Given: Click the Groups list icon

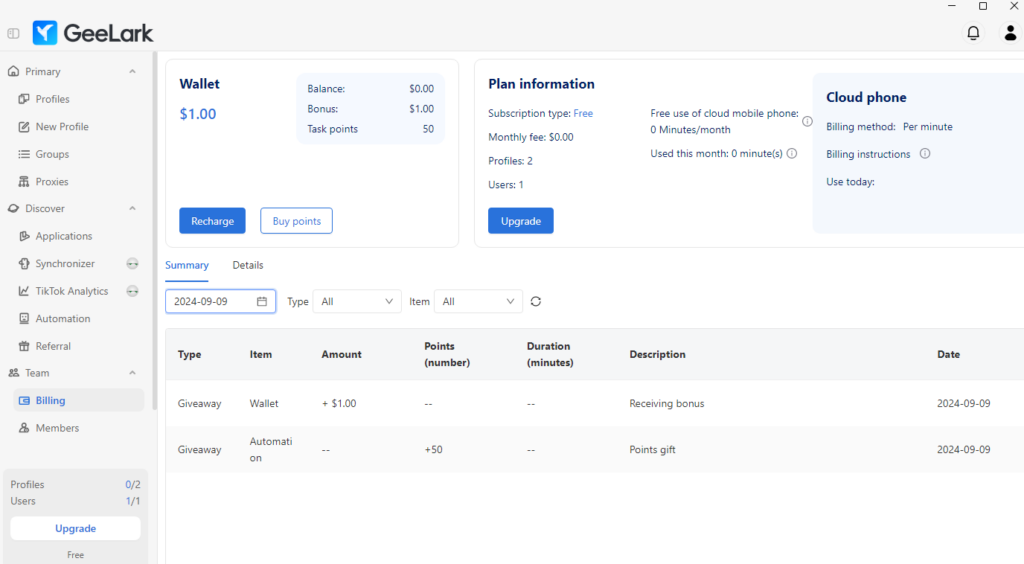Looking at the screenshot, I should [24, 154].
